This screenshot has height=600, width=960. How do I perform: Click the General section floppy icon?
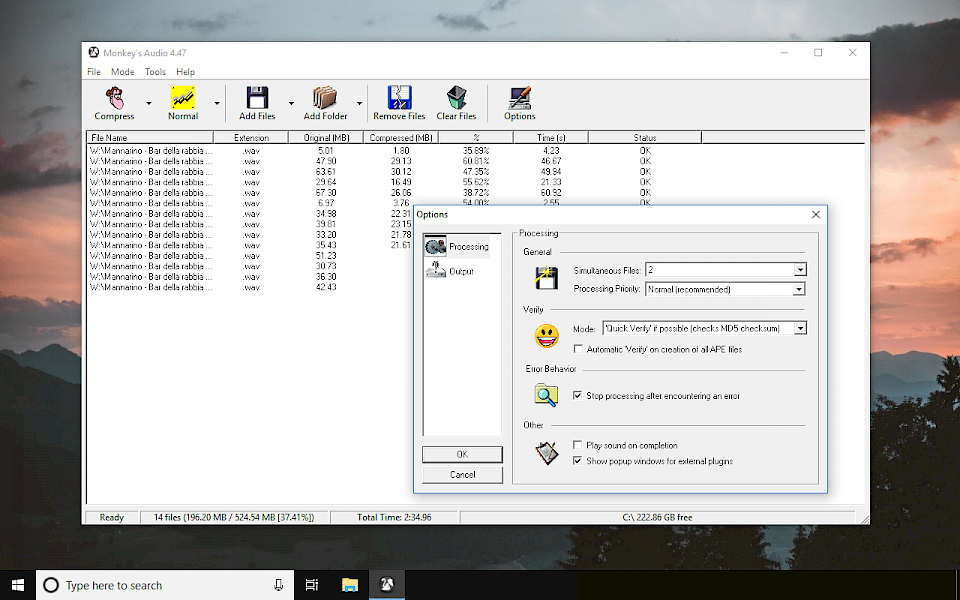click(x=546, y=278)
